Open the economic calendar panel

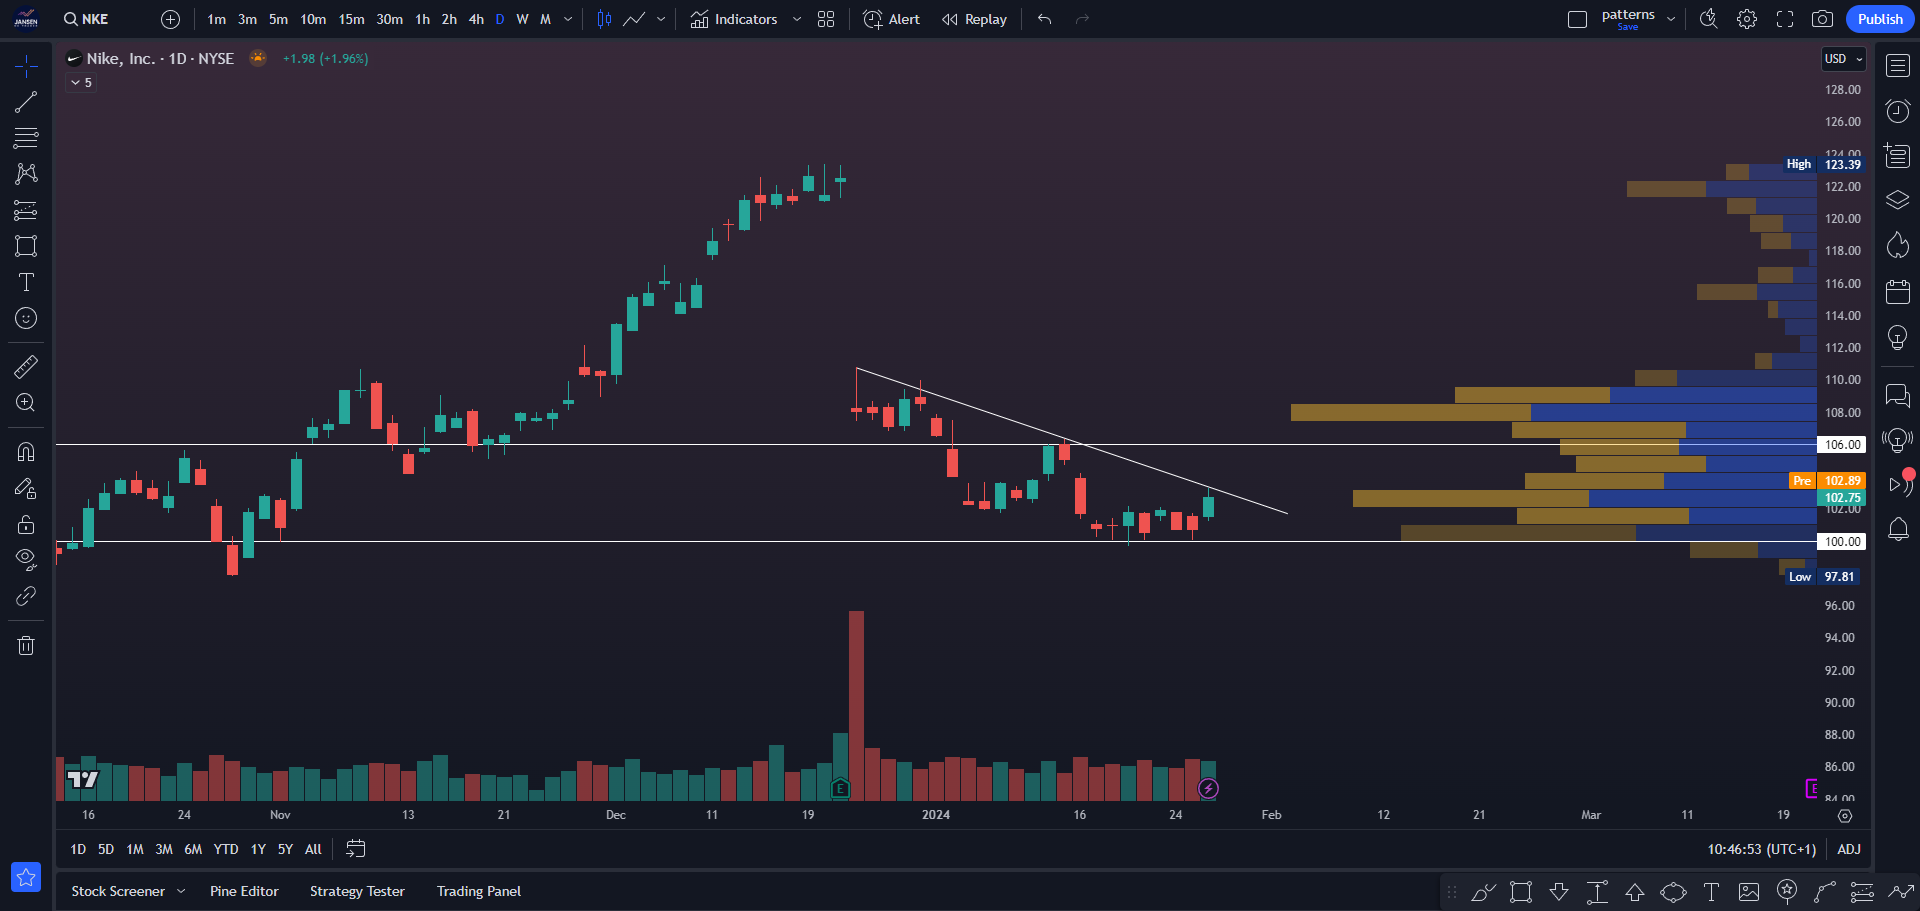[x=1898, y=292]
